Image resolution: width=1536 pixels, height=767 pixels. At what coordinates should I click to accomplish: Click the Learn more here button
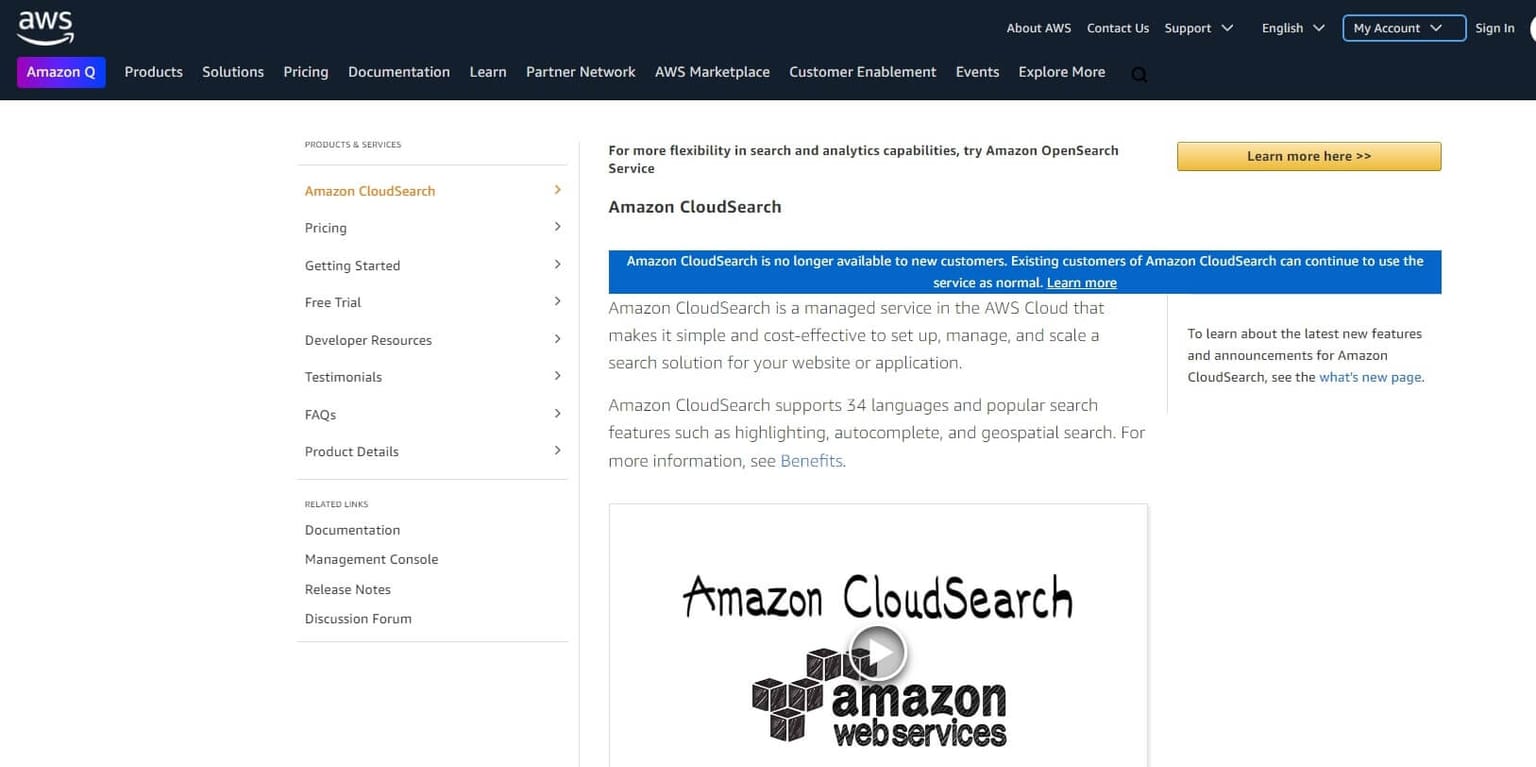point(1308,156)
